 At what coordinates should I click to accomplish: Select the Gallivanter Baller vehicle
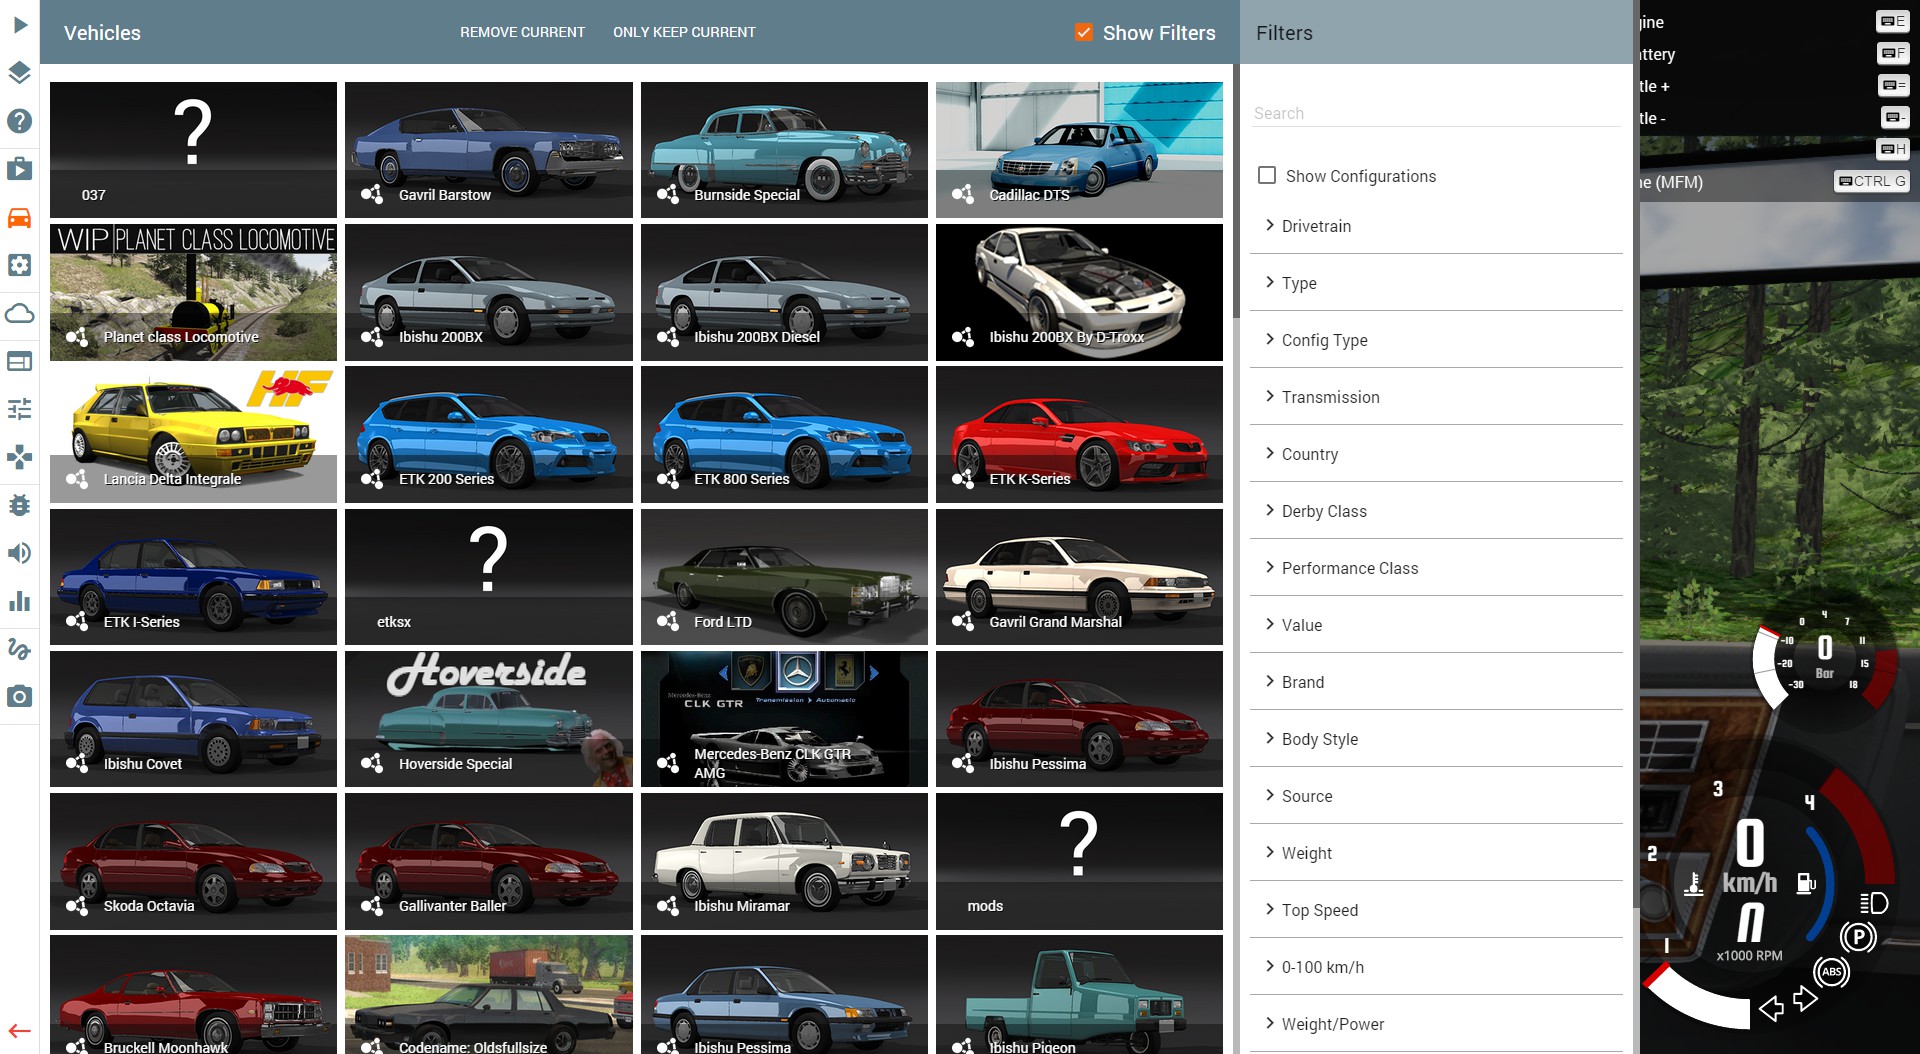pyautogui.click(x=488, y=861)
